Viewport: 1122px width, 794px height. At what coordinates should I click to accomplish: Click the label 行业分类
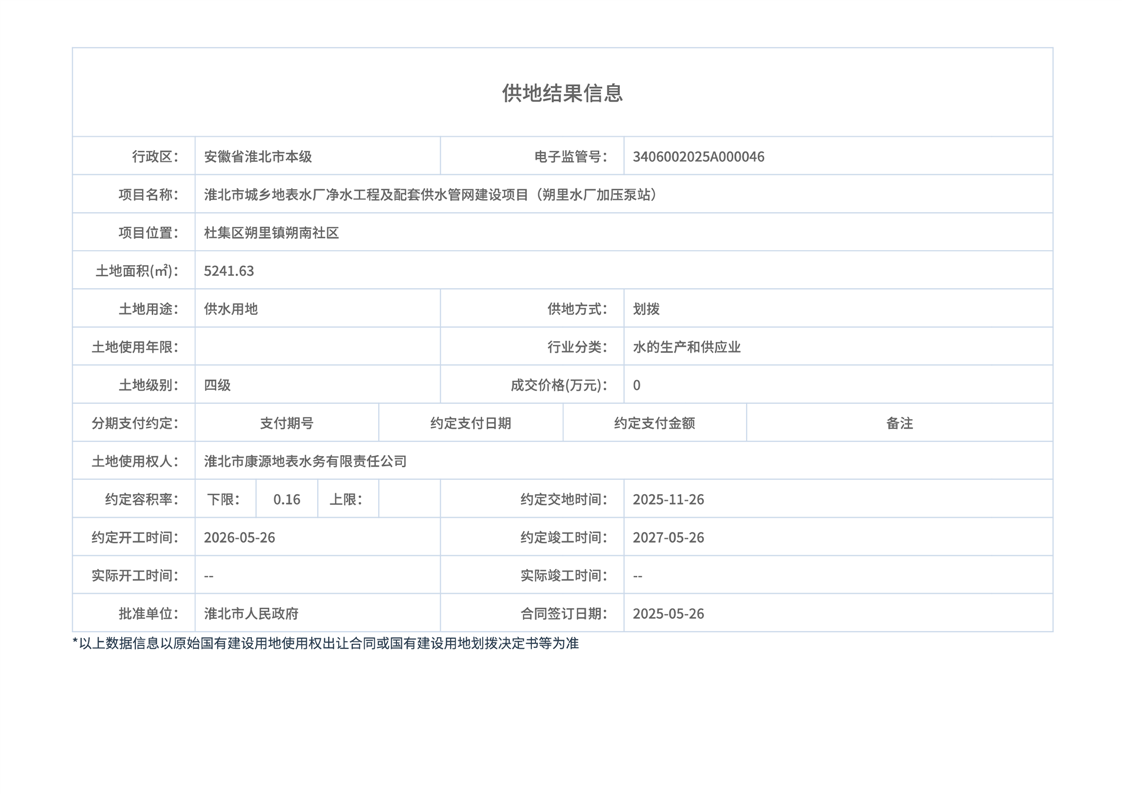tap(577, 347)
